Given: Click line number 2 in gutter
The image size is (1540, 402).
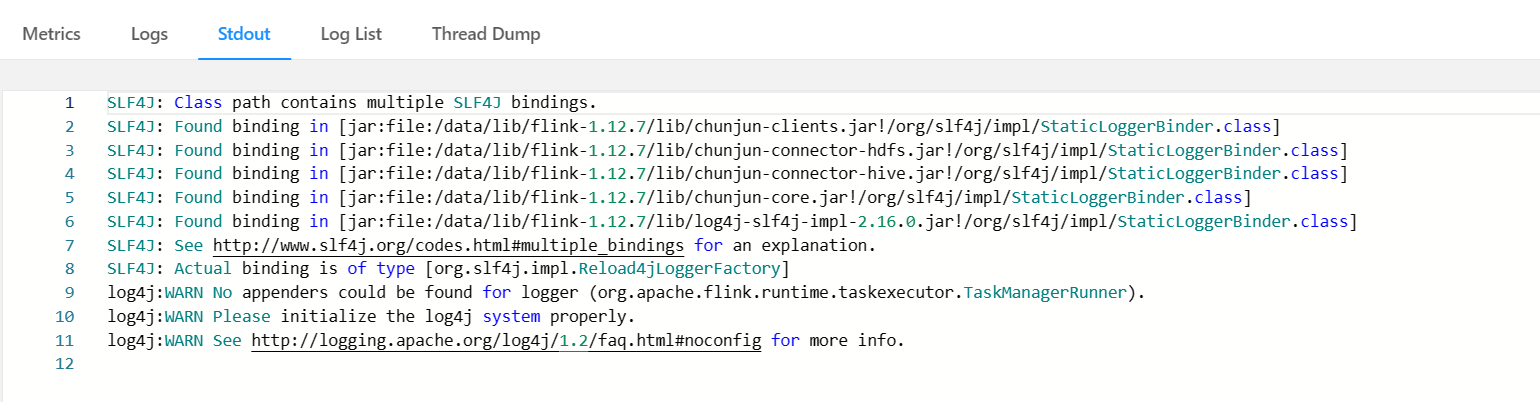Looking at the screenshot, I should pyautogui.click(x=69, y=126).
